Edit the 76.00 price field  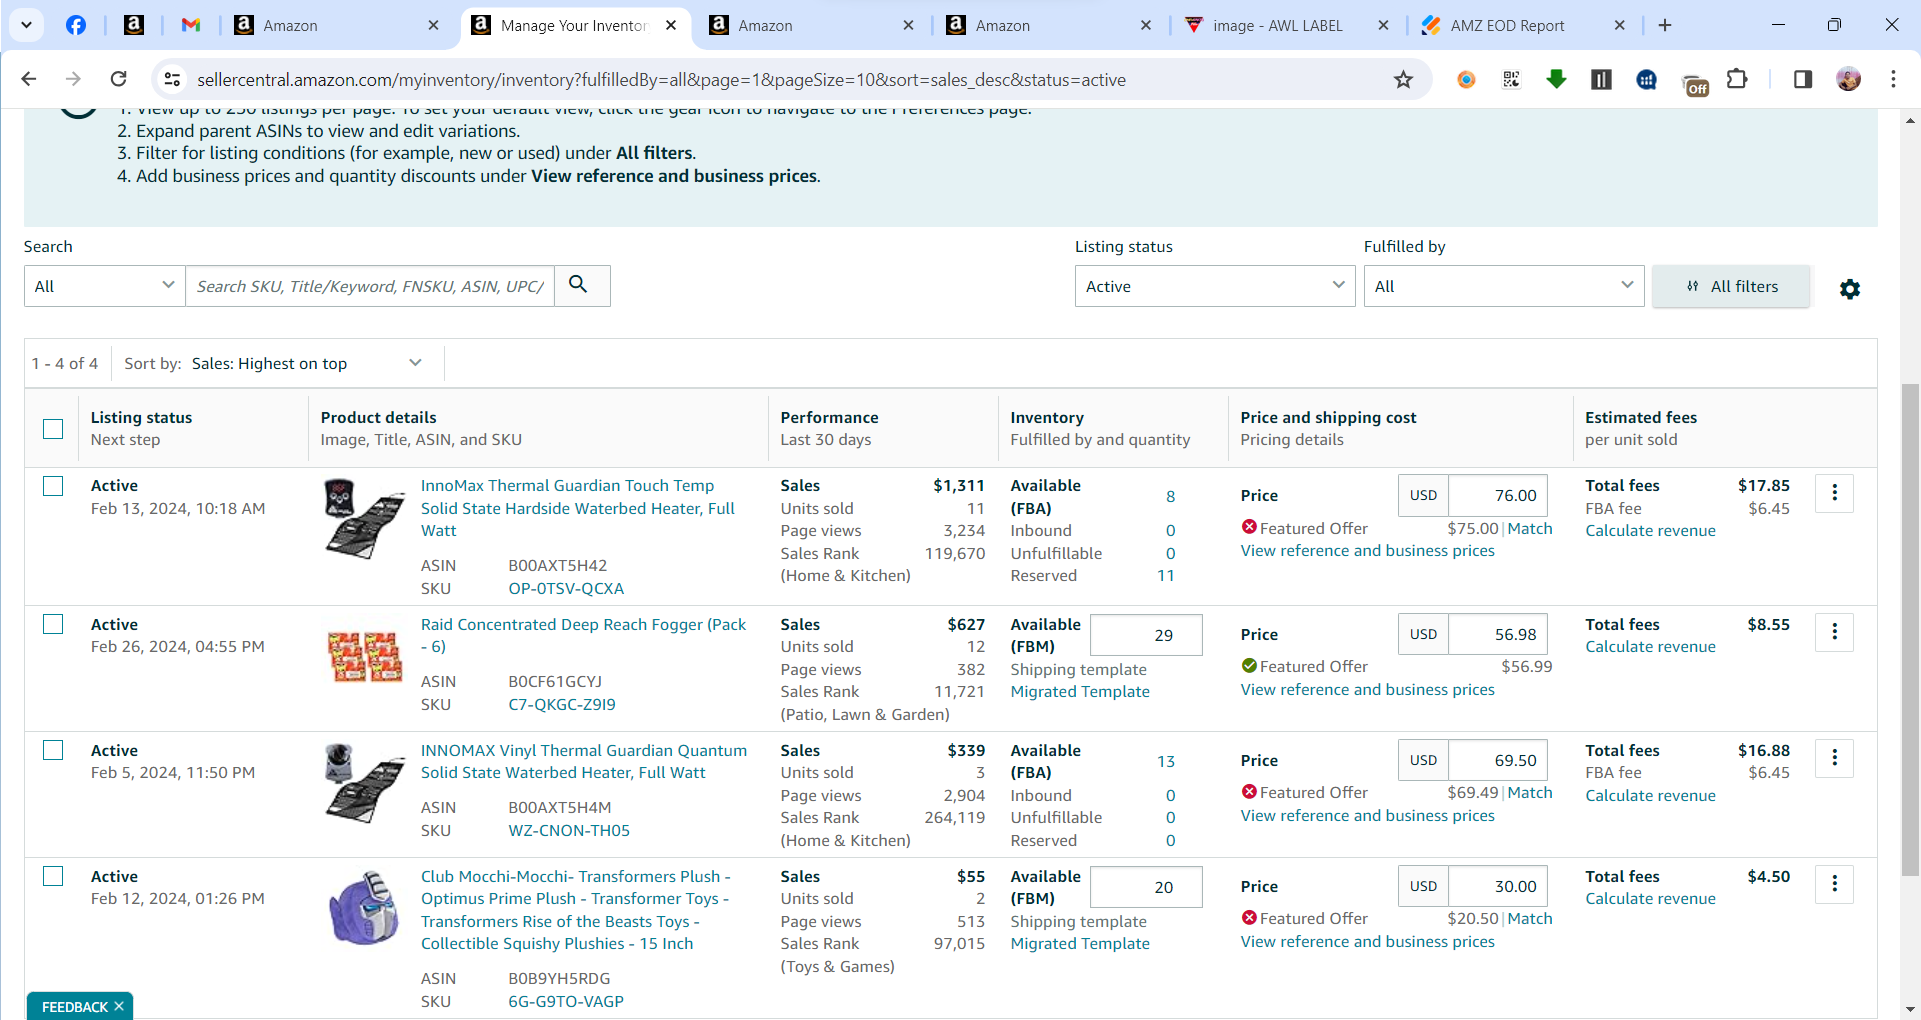click(x=1497, y=495)
